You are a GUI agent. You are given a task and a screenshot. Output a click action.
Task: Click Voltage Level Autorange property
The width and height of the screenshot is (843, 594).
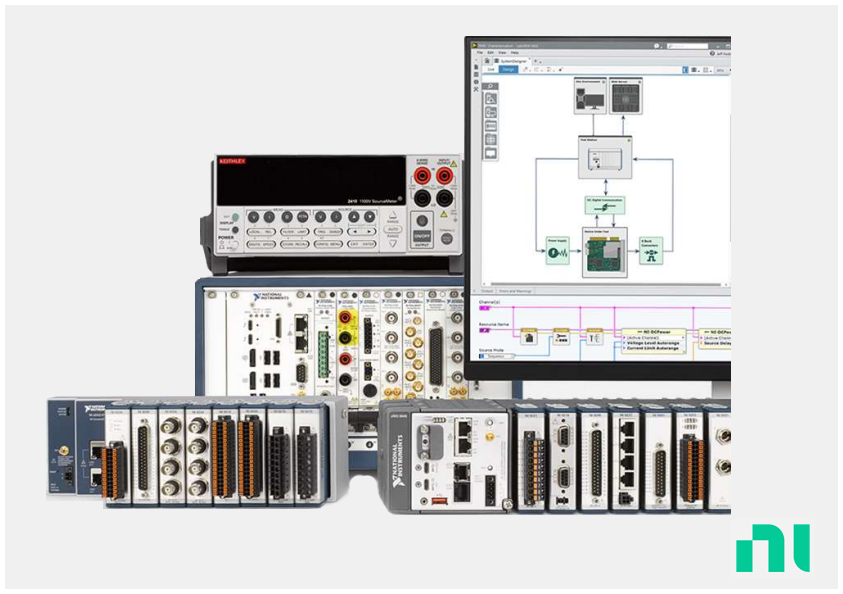[x=653, y=343]
